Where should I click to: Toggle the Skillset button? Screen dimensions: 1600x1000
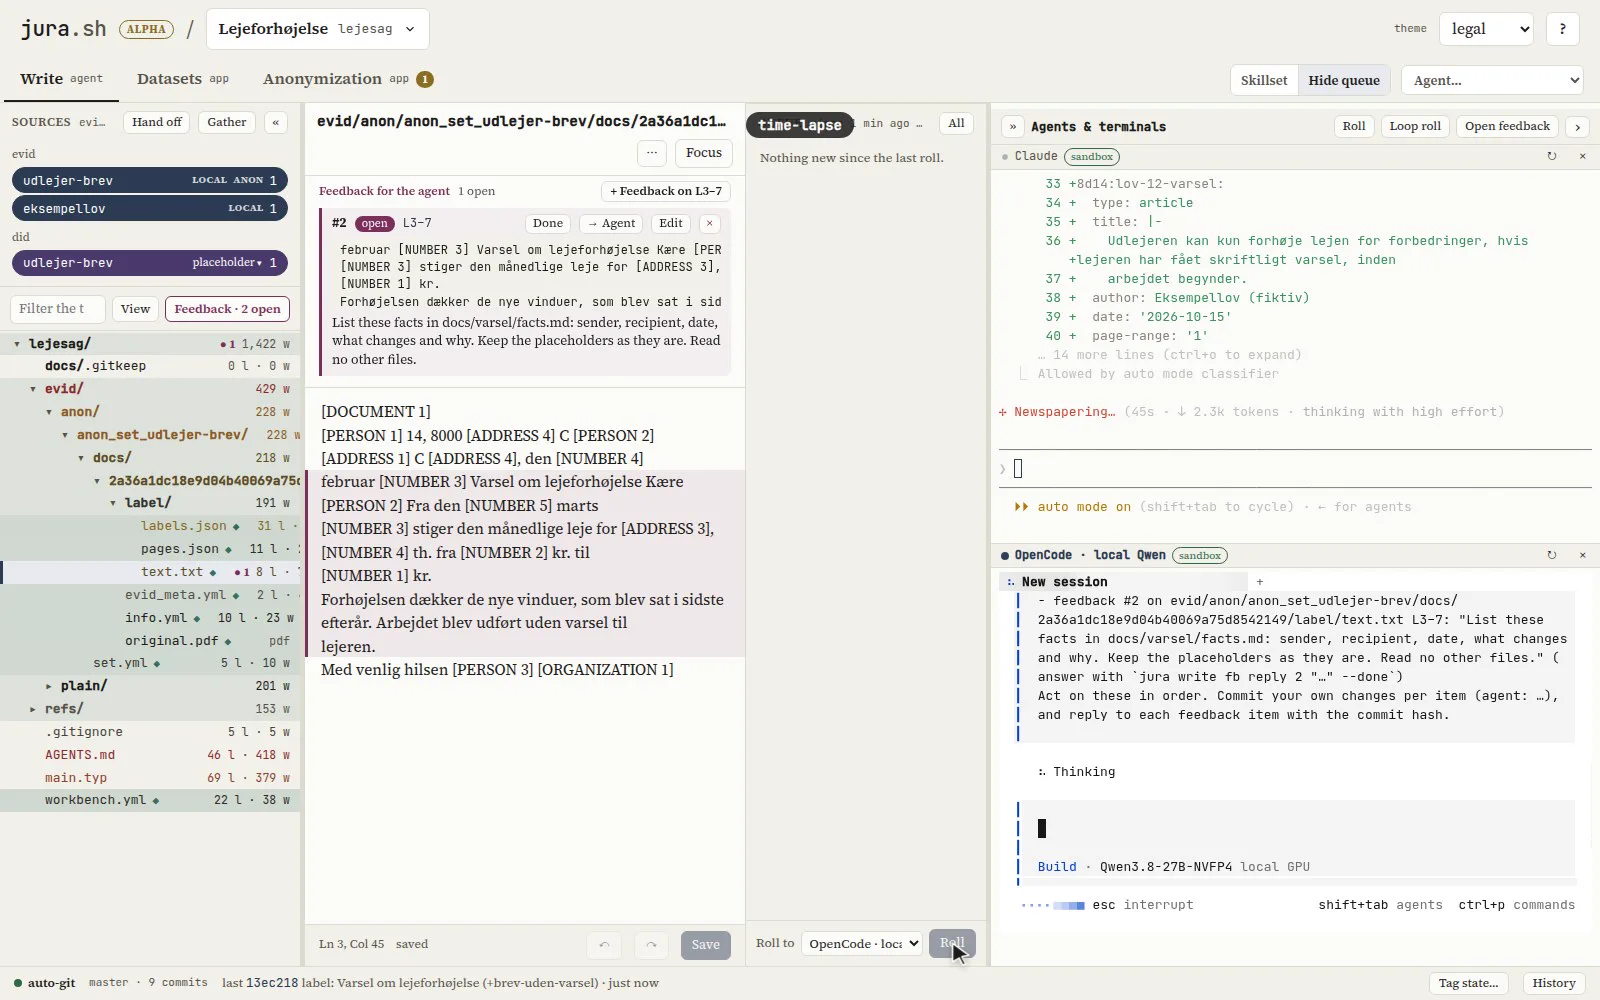coord(1264,80)
